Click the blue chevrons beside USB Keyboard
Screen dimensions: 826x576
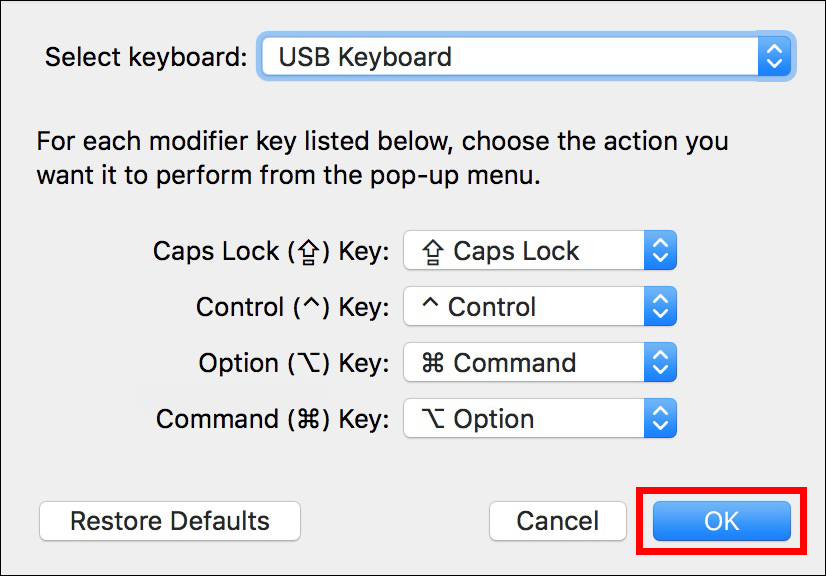point(774,56)
